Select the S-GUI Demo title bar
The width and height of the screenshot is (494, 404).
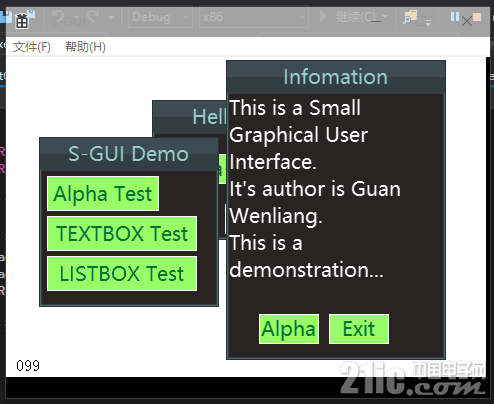click(x=129, y=154)
